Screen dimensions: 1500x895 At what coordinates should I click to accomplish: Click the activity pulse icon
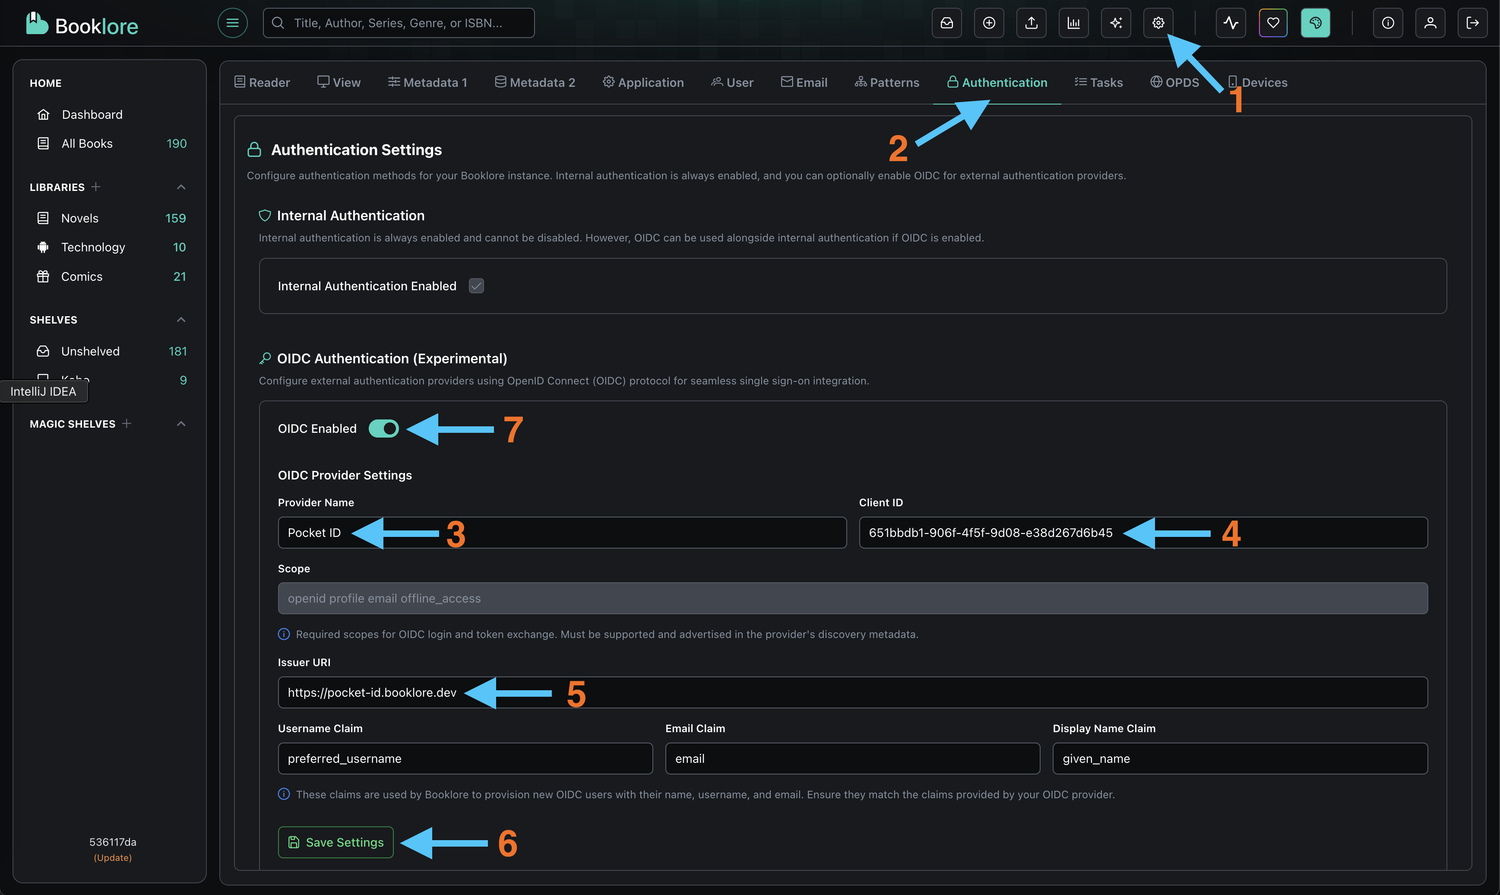tap(1230, 22)
